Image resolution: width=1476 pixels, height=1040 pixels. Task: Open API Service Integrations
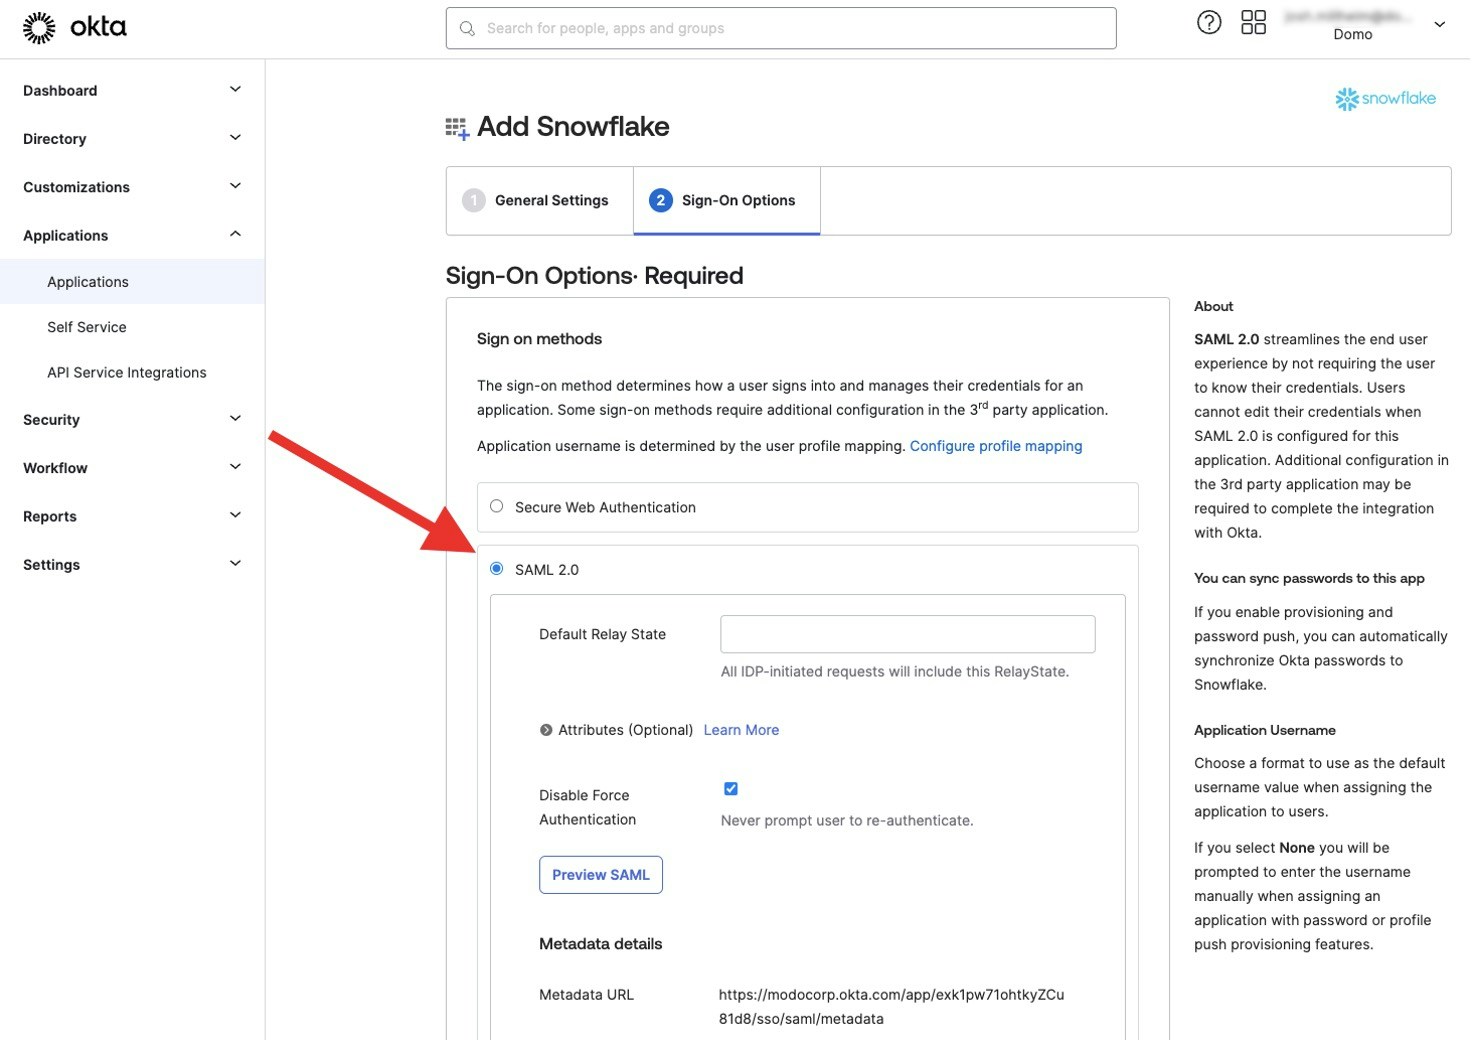coord(127,372)
